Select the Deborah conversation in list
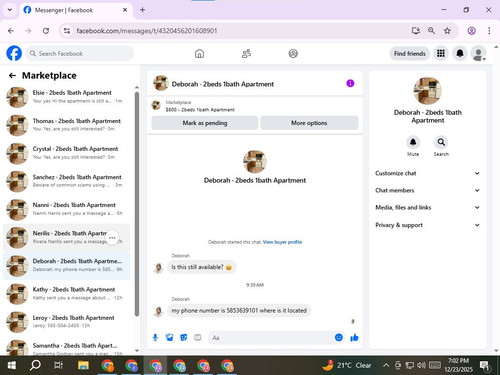The width and height of the screenshot is (500, 375). click(x=67, y=266)
